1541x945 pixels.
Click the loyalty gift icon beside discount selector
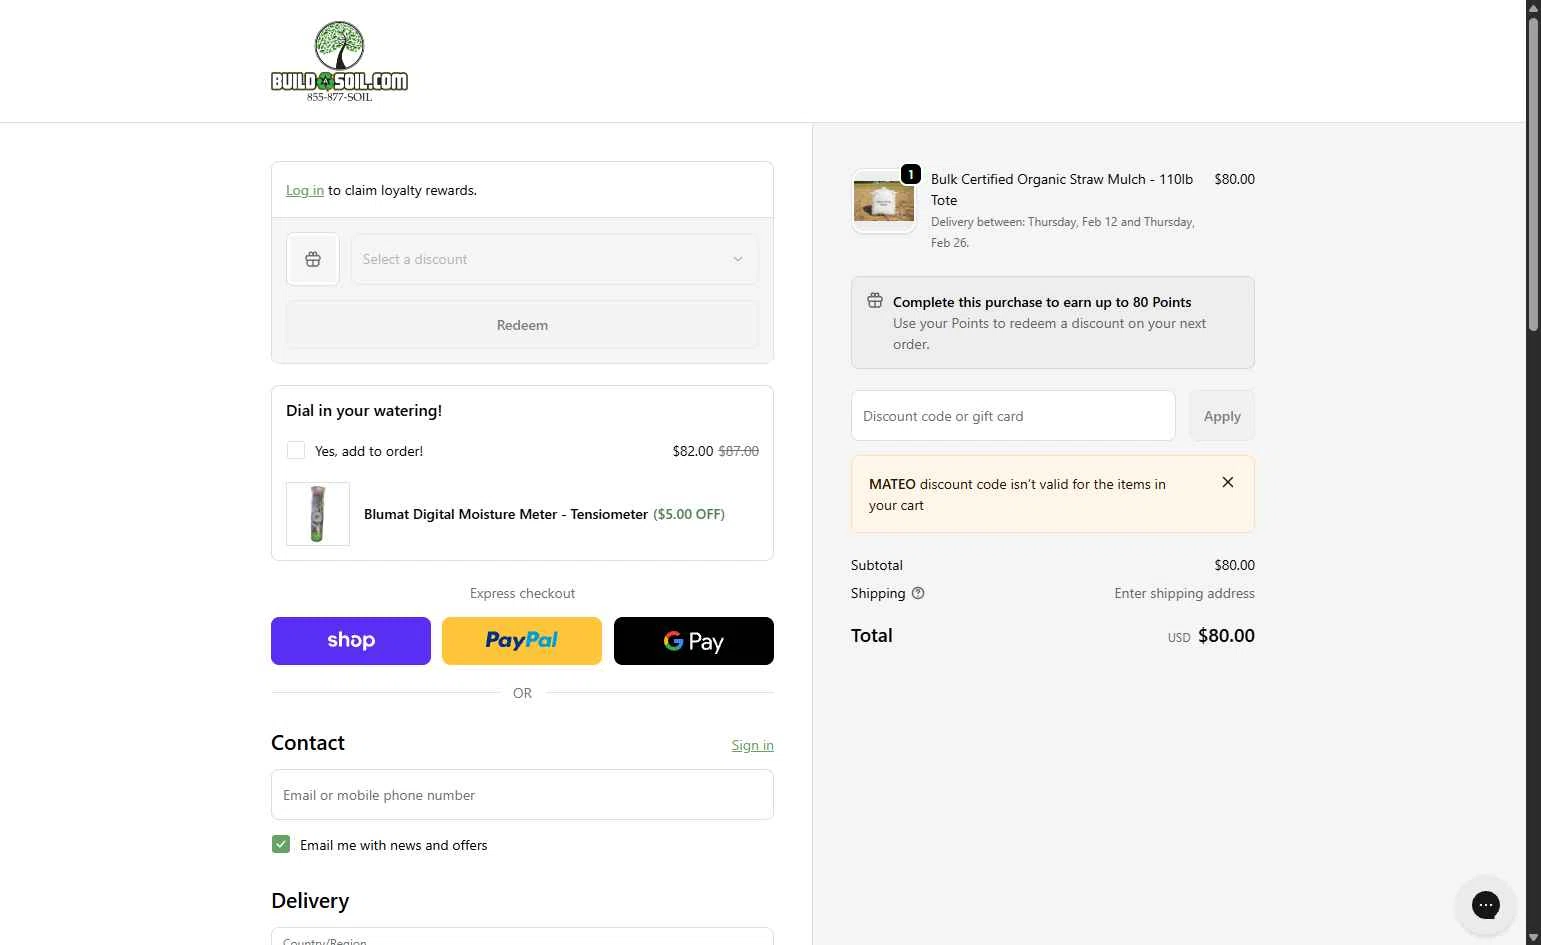pyautogui.click(x=313, y=259)
